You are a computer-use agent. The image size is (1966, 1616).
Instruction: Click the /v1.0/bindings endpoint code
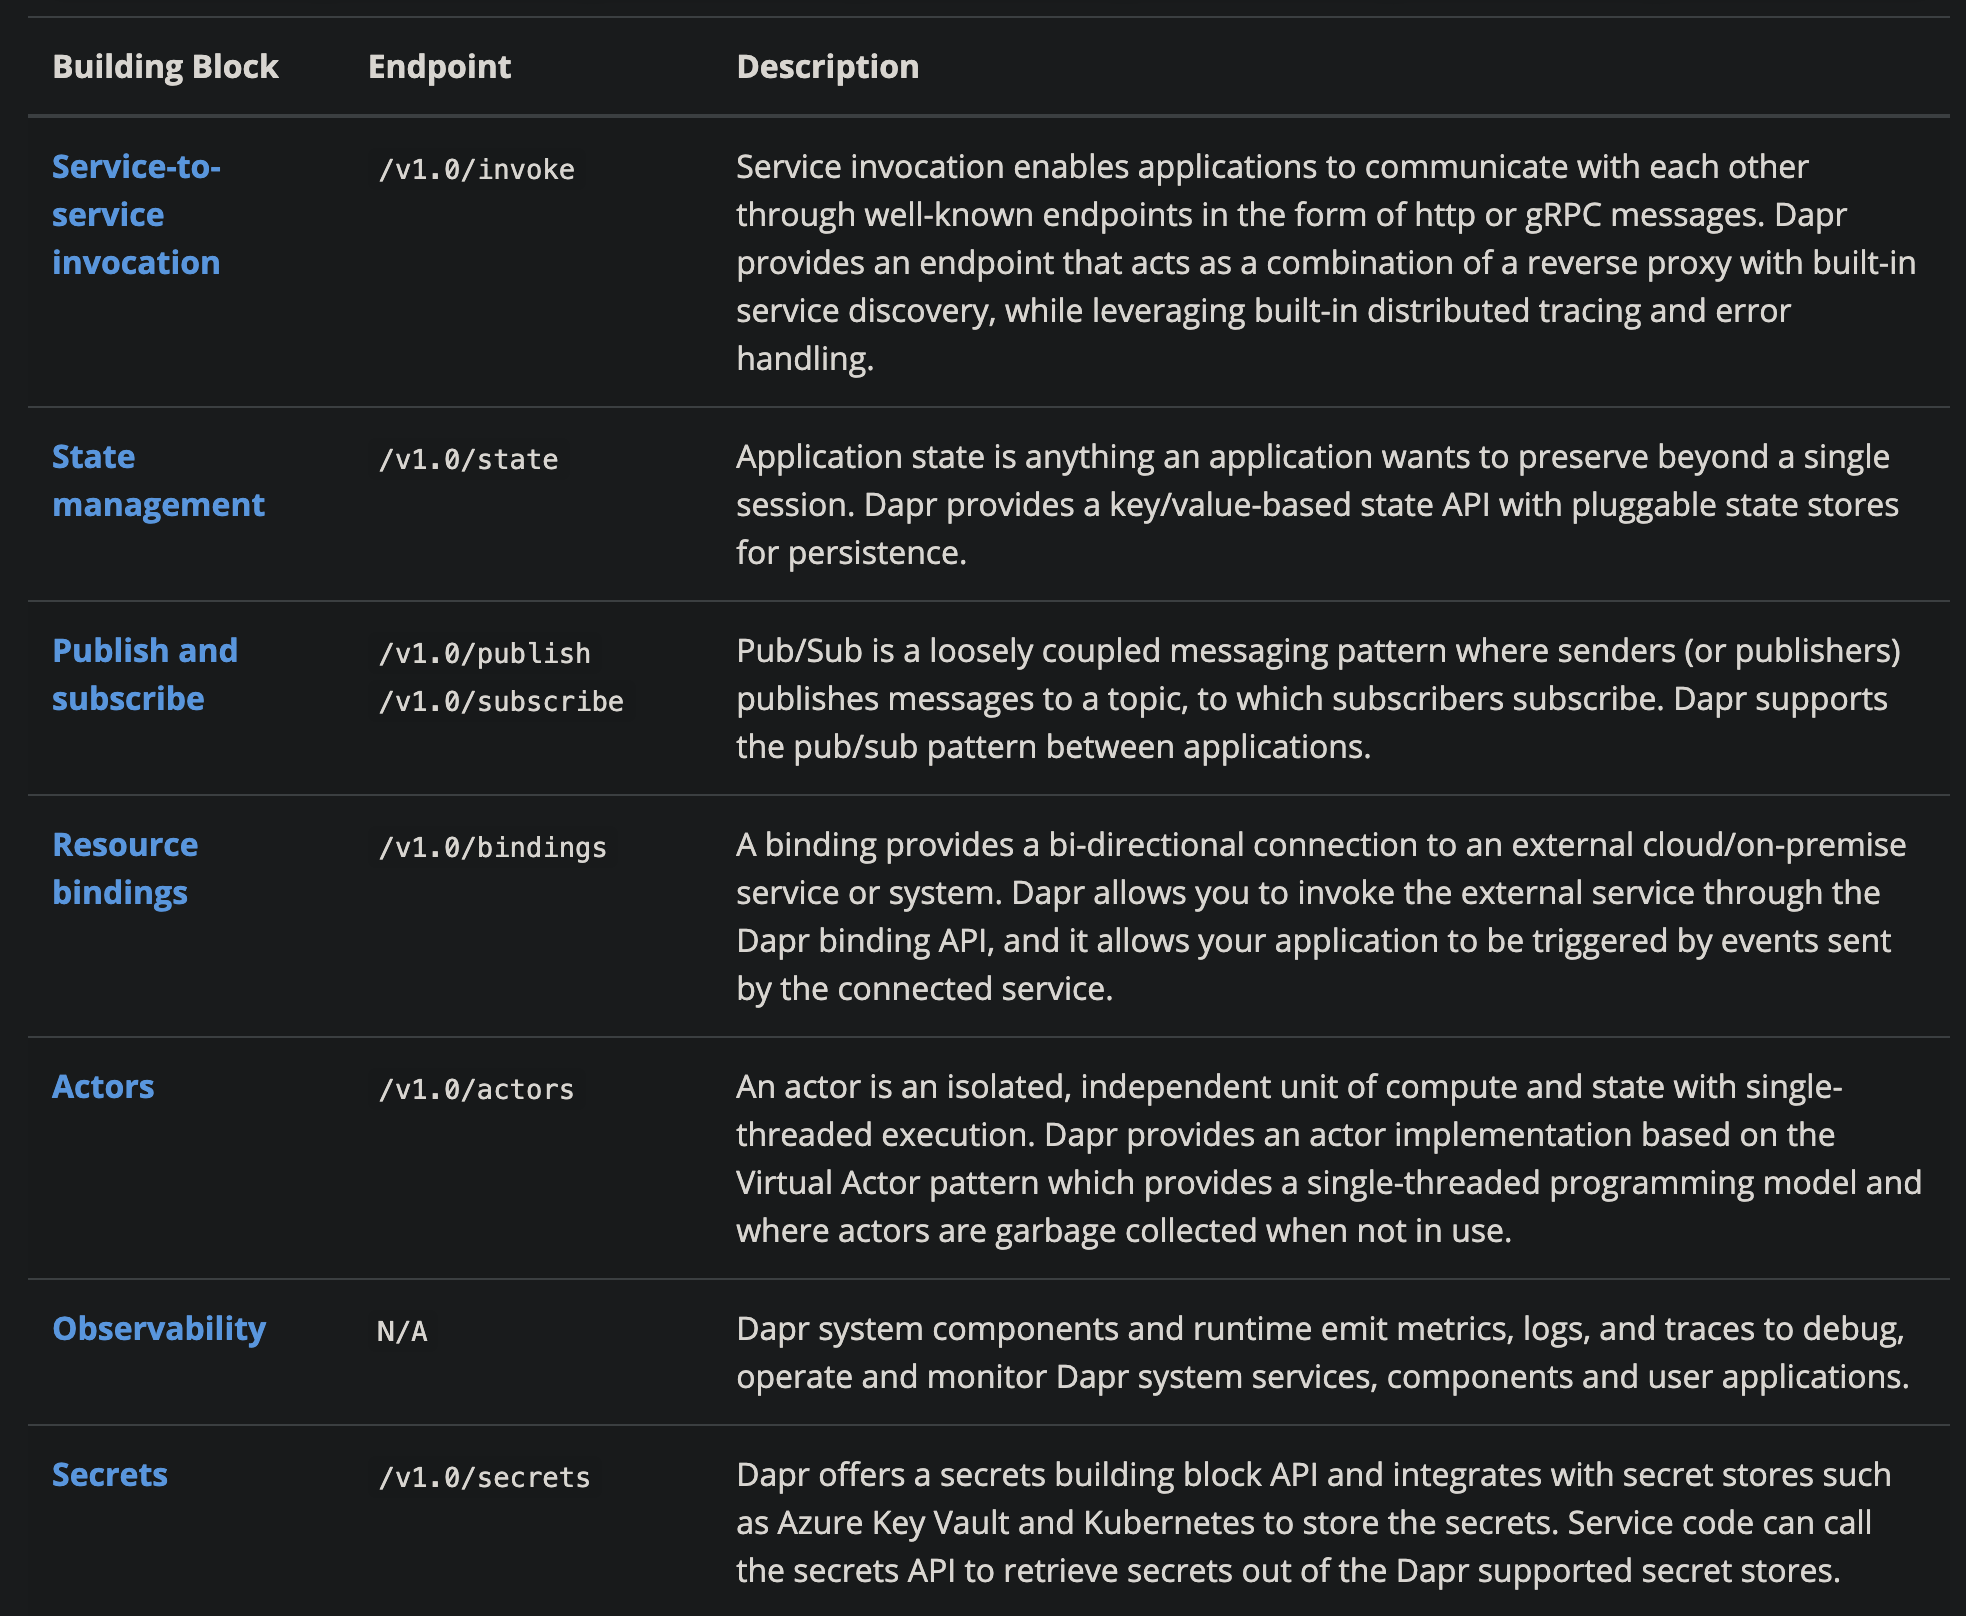coord(492,847)
